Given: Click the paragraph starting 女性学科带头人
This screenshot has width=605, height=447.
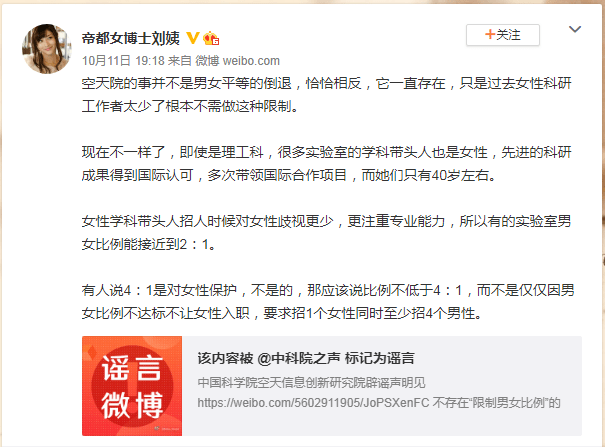Looking at the screenshot, I should [x=326, y=233].
